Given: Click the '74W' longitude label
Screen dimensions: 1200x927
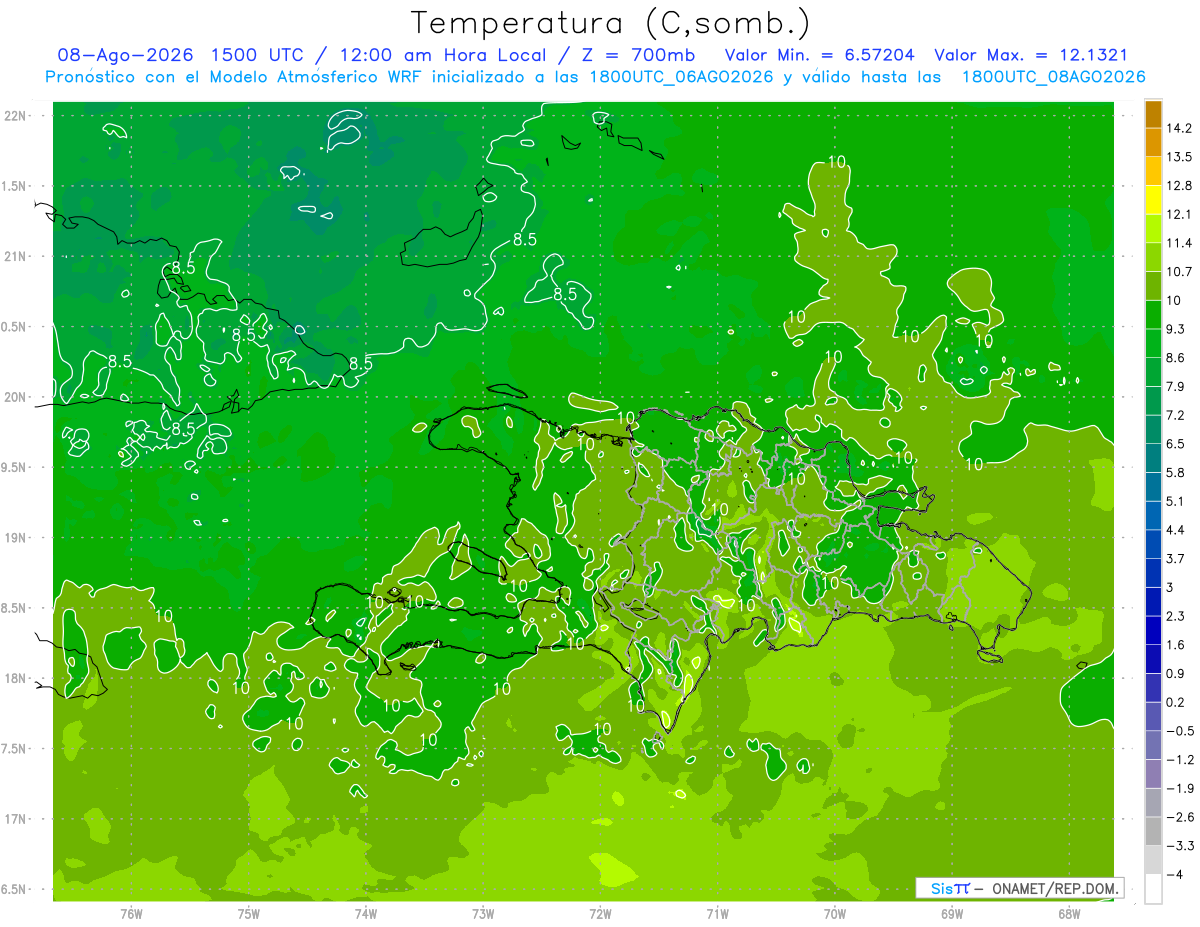Looking at the screenshot, I should click(x=366, y=914).
